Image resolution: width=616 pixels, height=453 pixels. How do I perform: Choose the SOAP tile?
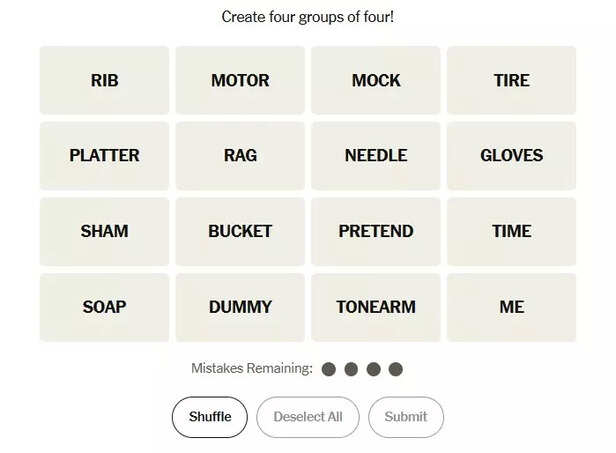coord(104,307)
